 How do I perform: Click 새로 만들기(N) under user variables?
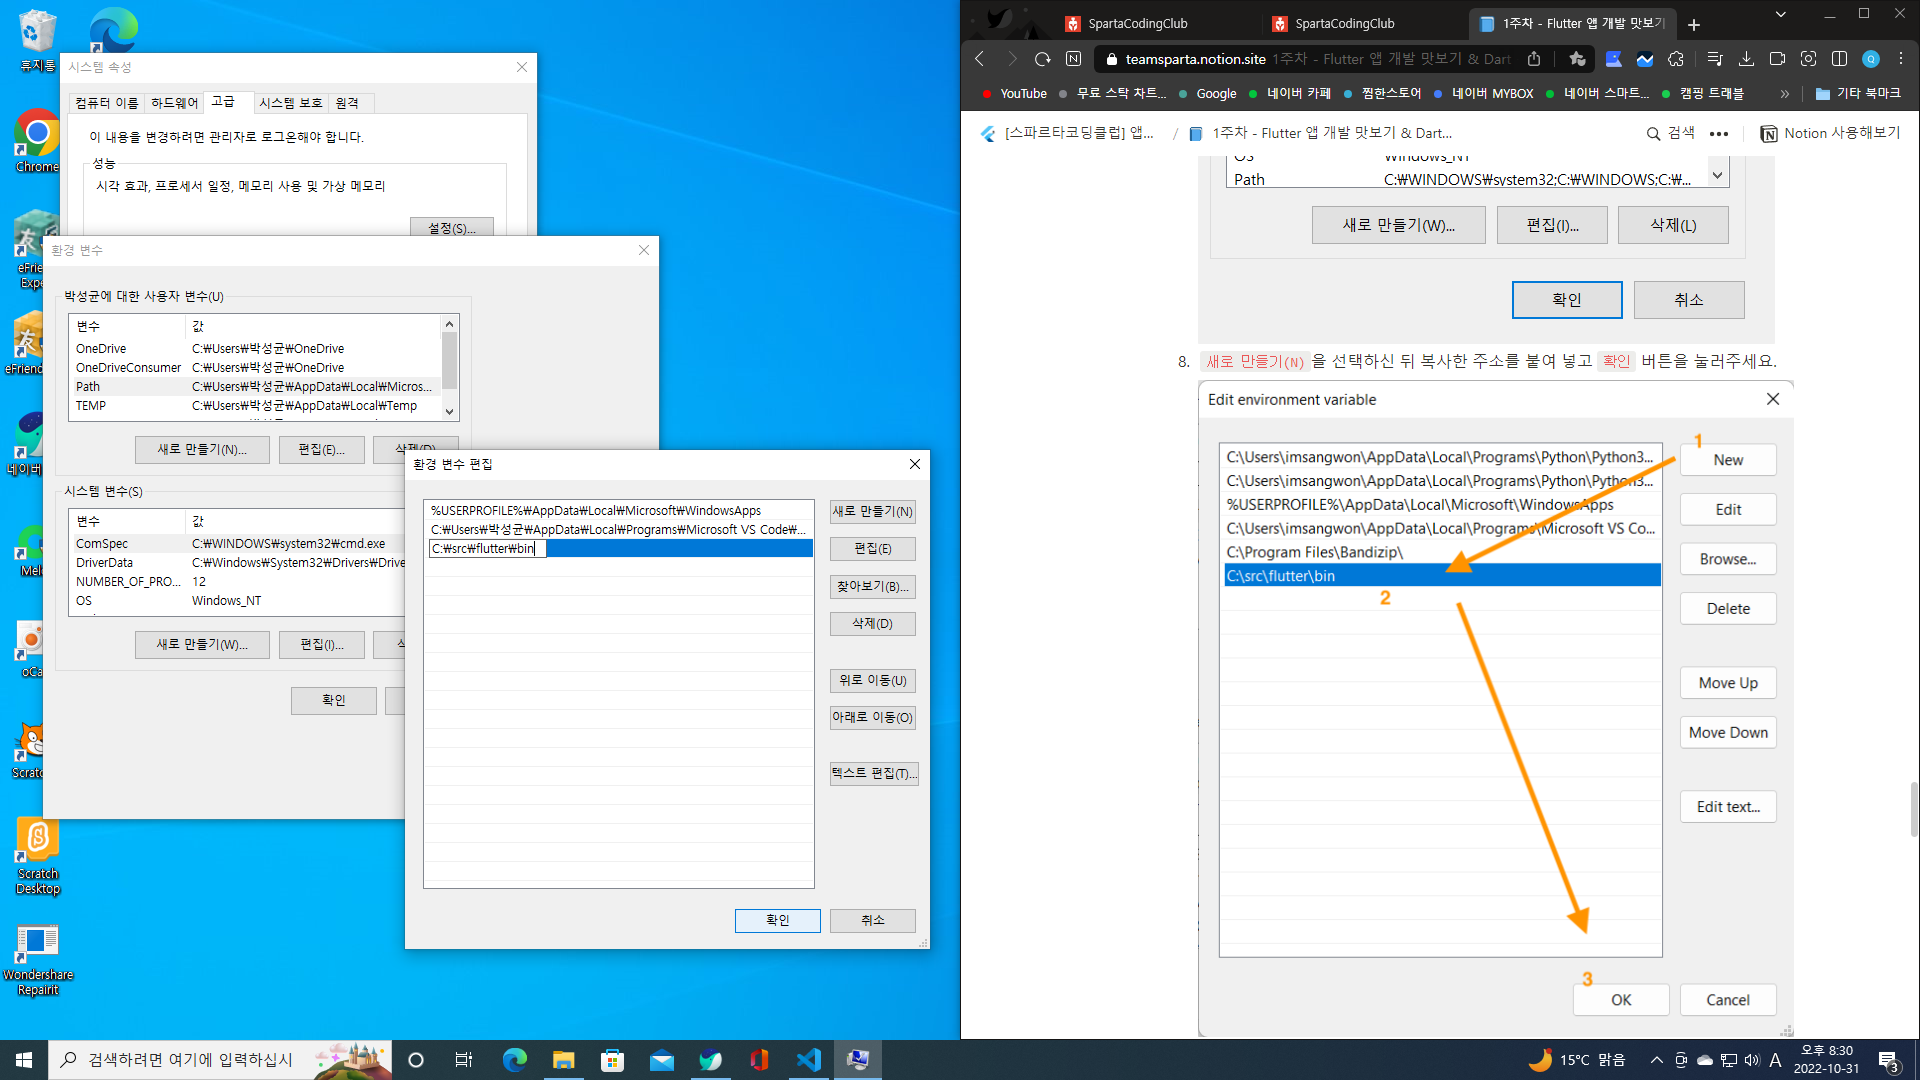click(202, 450)
